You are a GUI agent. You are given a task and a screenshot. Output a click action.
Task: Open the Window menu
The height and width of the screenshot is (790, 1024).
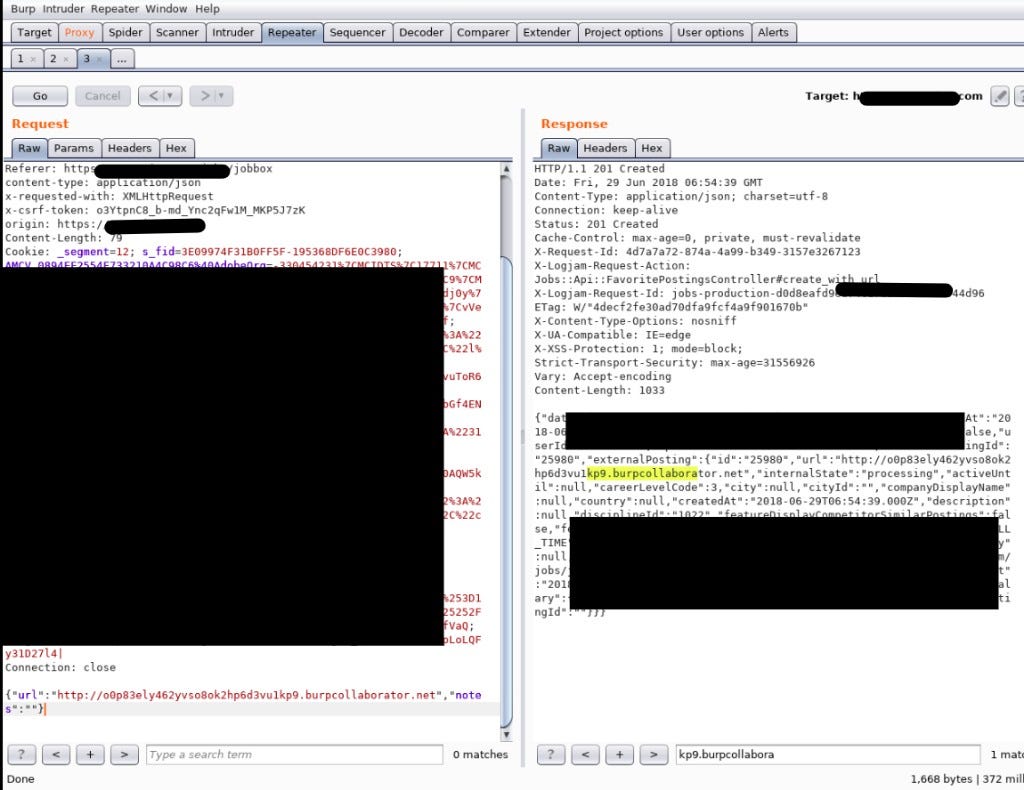click(166, 9)
